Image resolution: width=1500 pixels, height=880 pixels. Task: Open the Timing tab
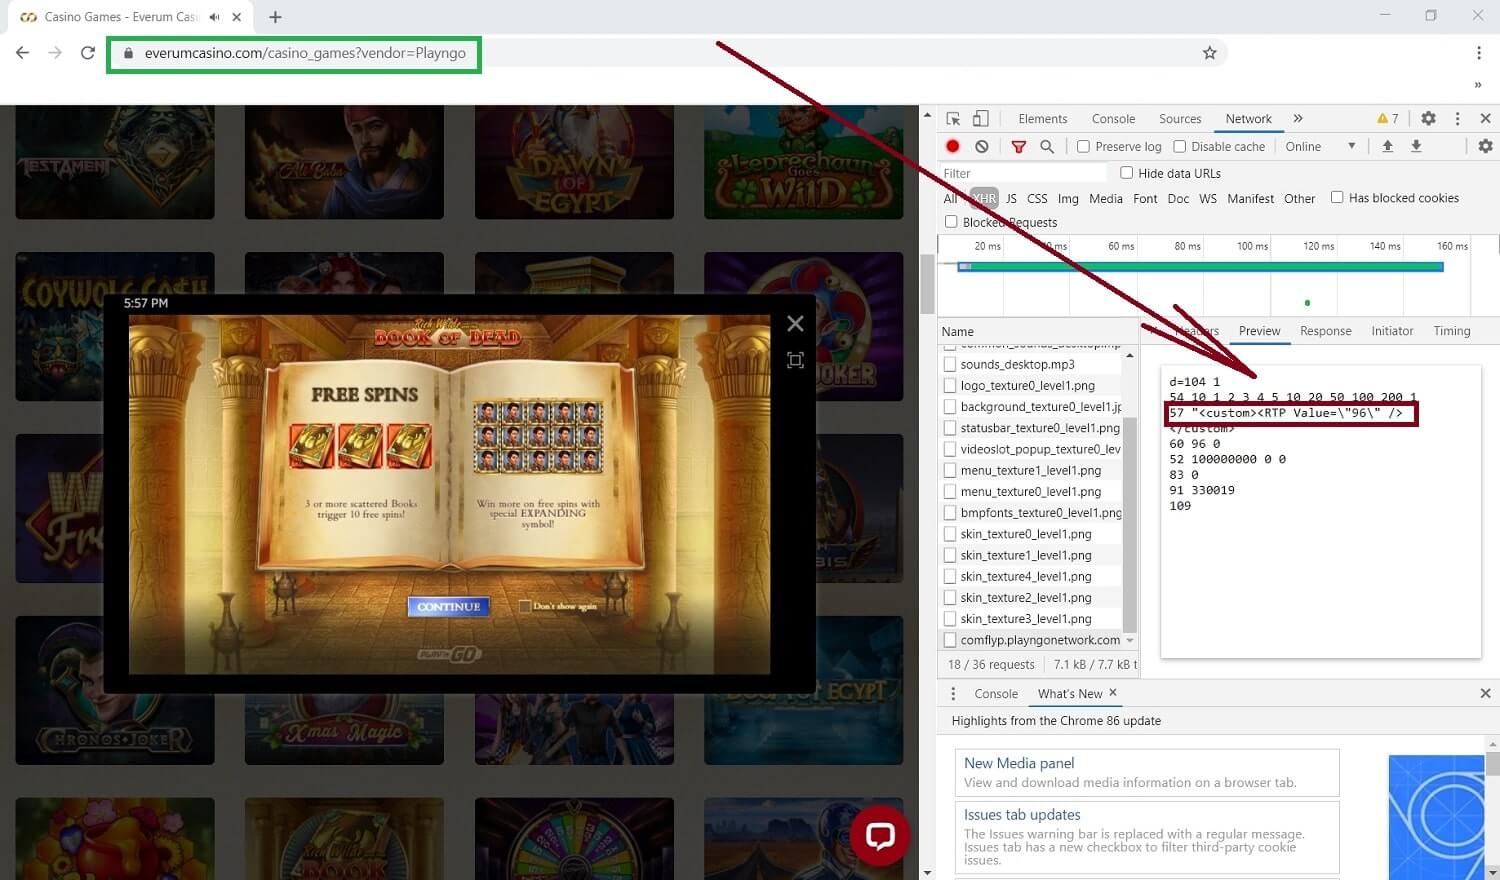[1452, 331]
